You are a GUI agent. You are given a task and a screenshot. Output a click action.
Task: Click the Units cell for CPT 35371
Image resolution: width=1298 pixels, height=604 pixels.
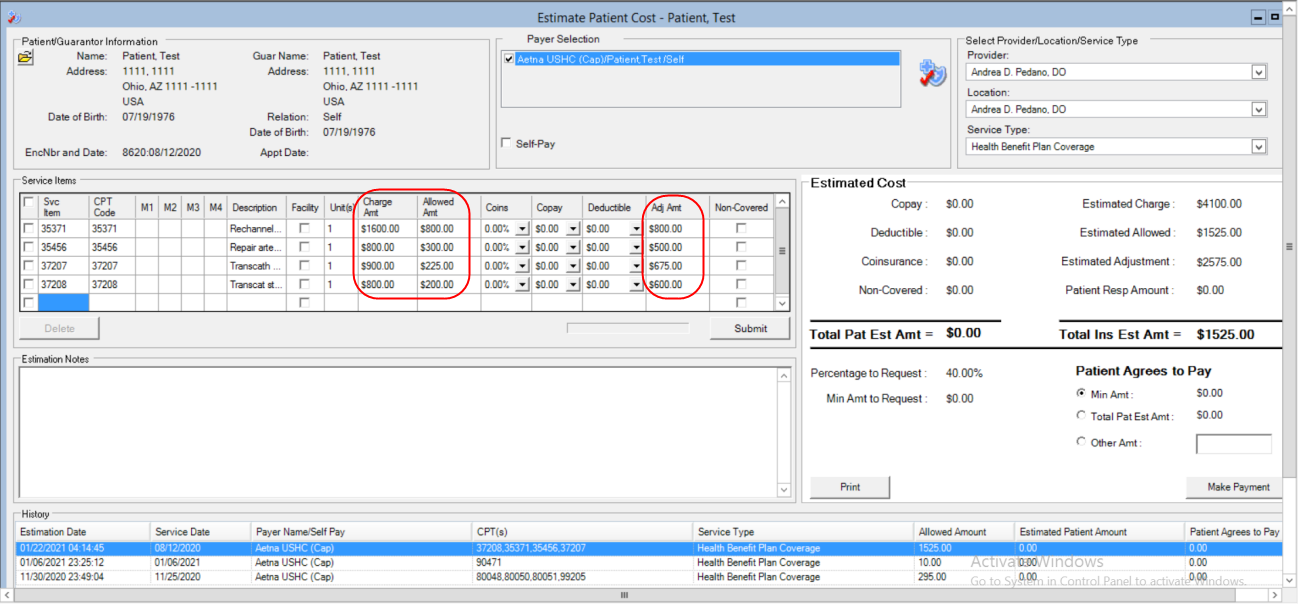tap(341, 228)
